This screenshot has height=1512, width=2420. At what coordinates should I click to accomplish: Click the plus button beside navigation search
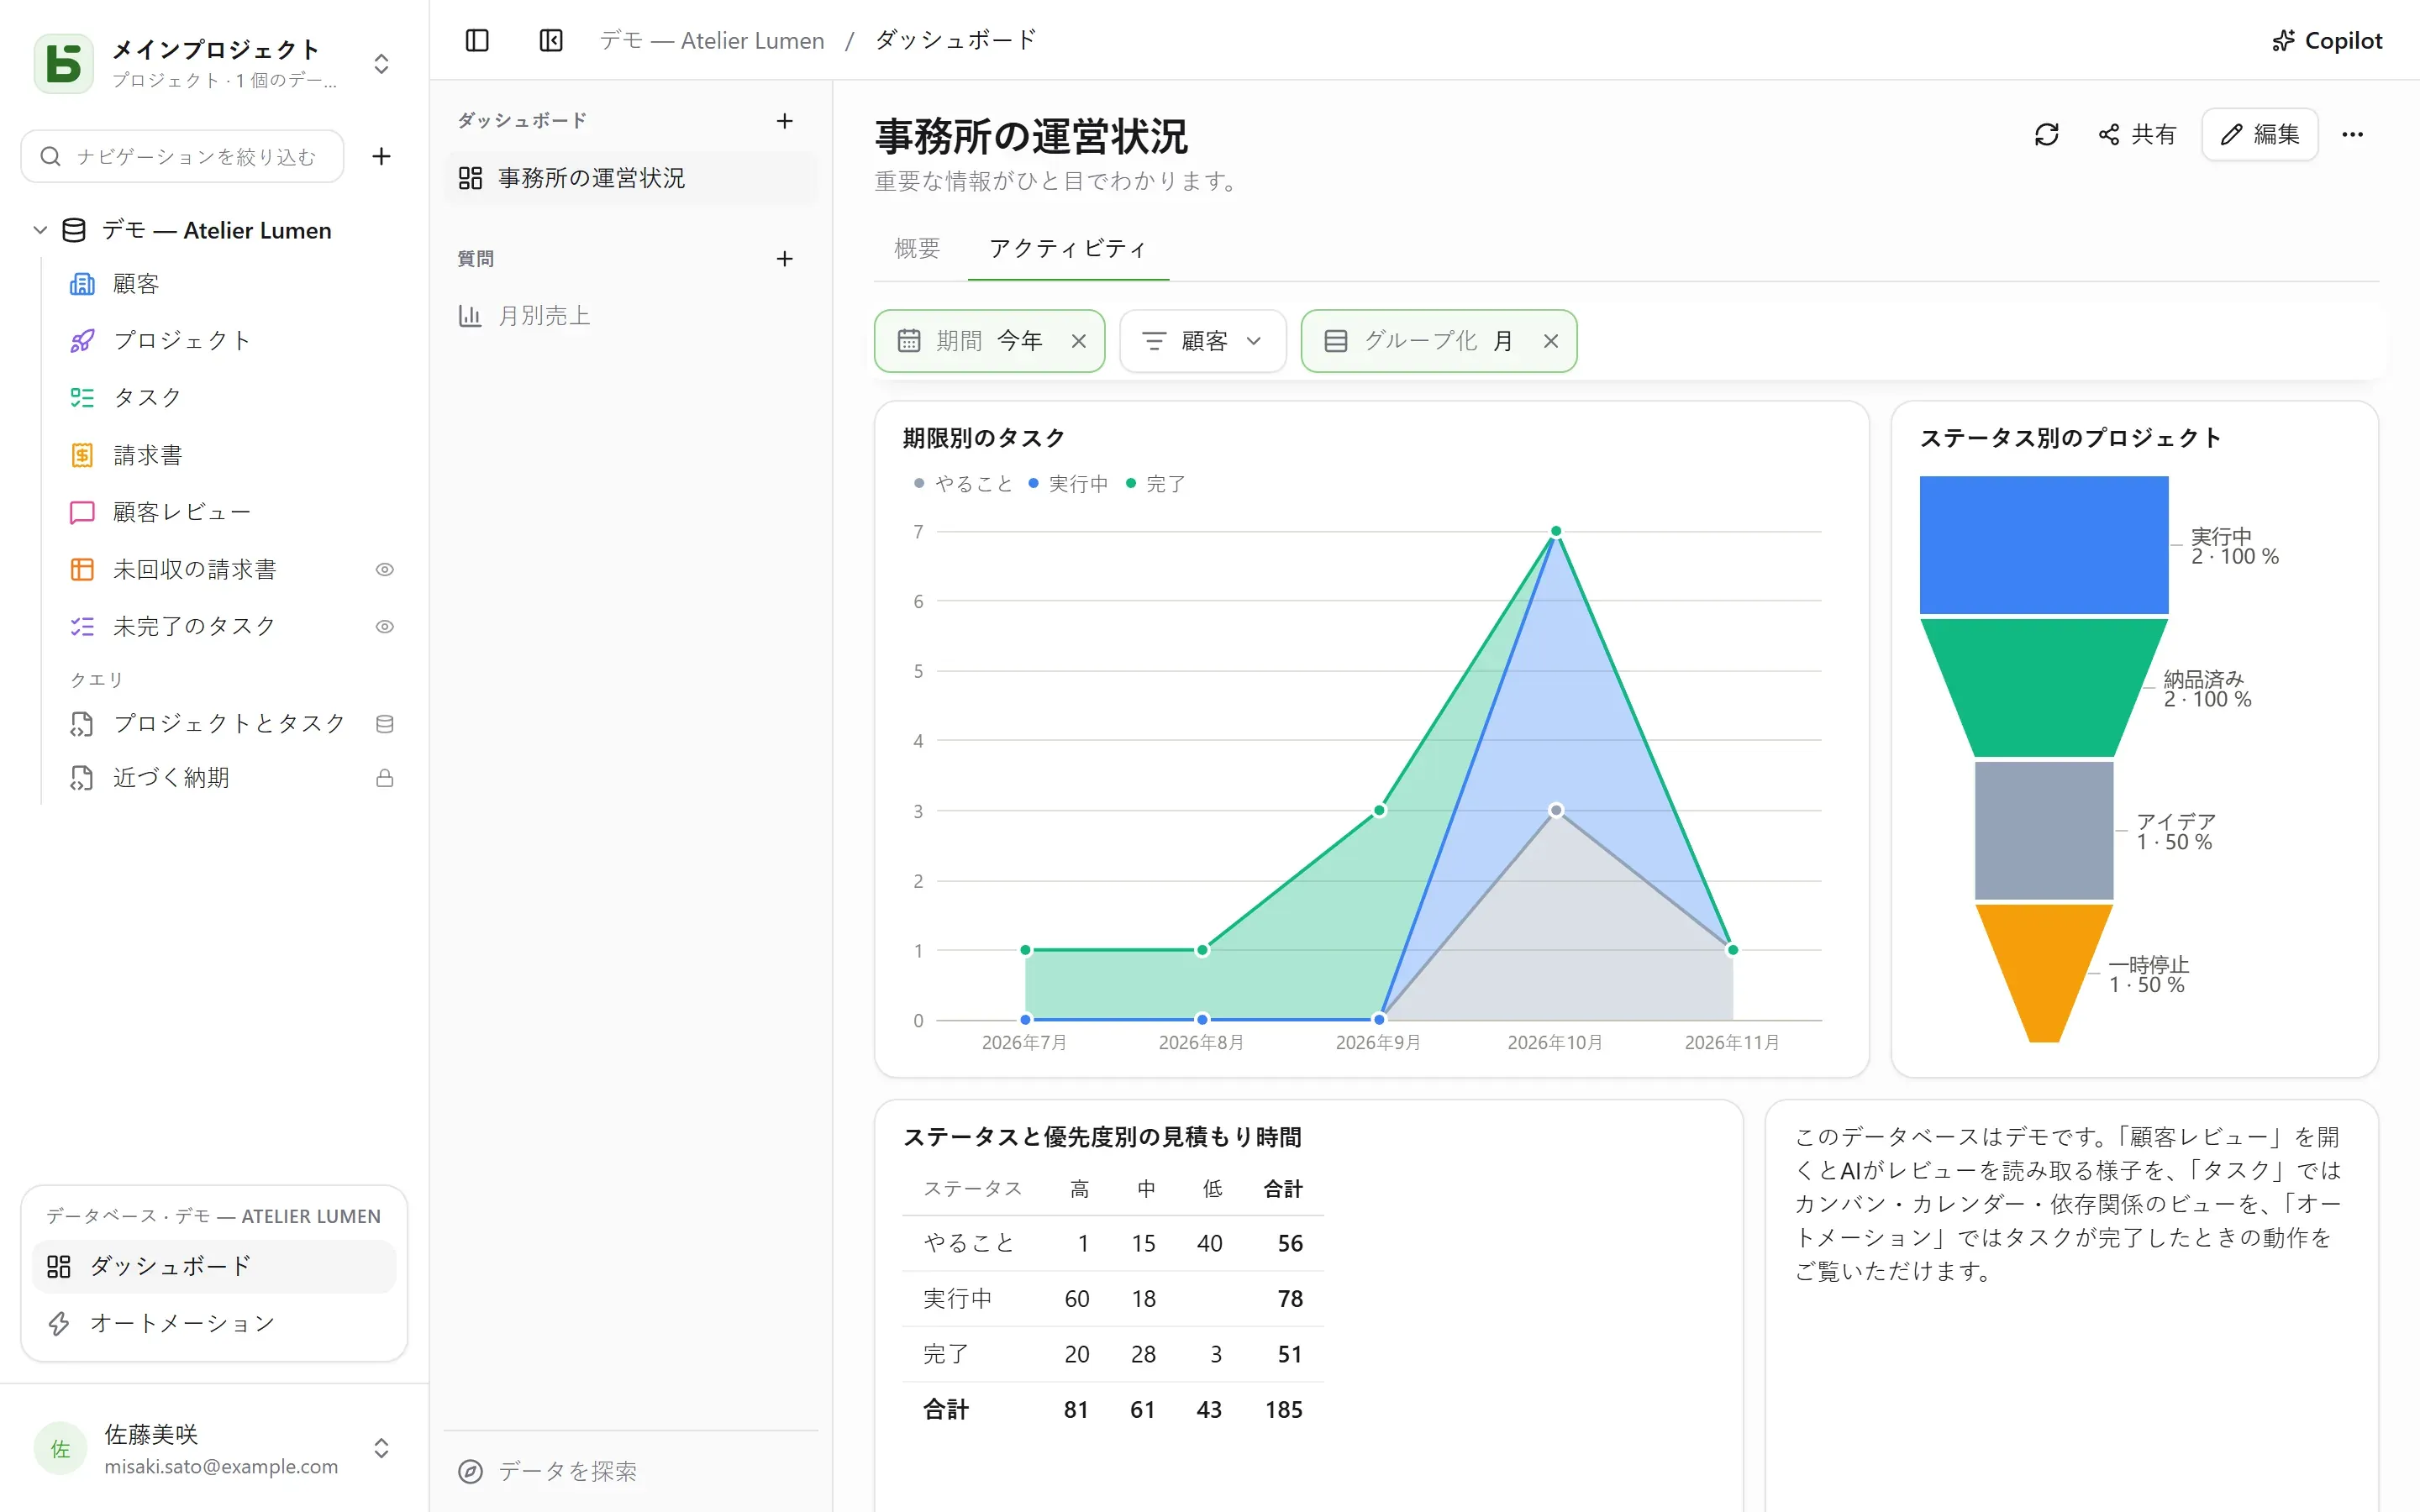click(x=381, y=156)
